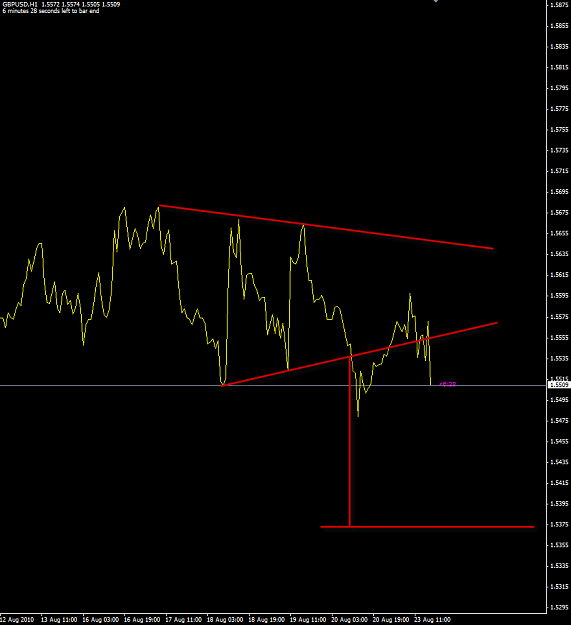Click the 1.5855 price on the axis
The image size is (571, 625).
[559, 26]
